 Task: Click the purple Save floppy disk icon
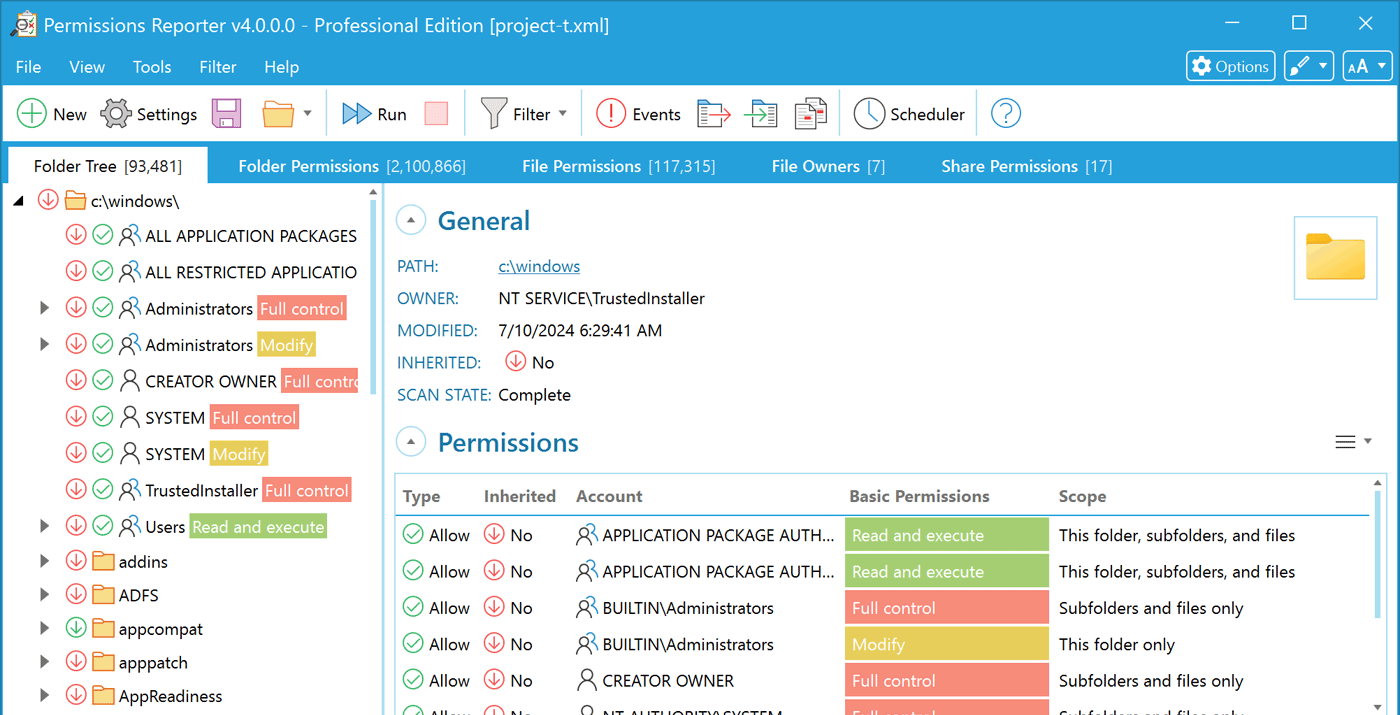pyautogui.click(x=227, y=114)
